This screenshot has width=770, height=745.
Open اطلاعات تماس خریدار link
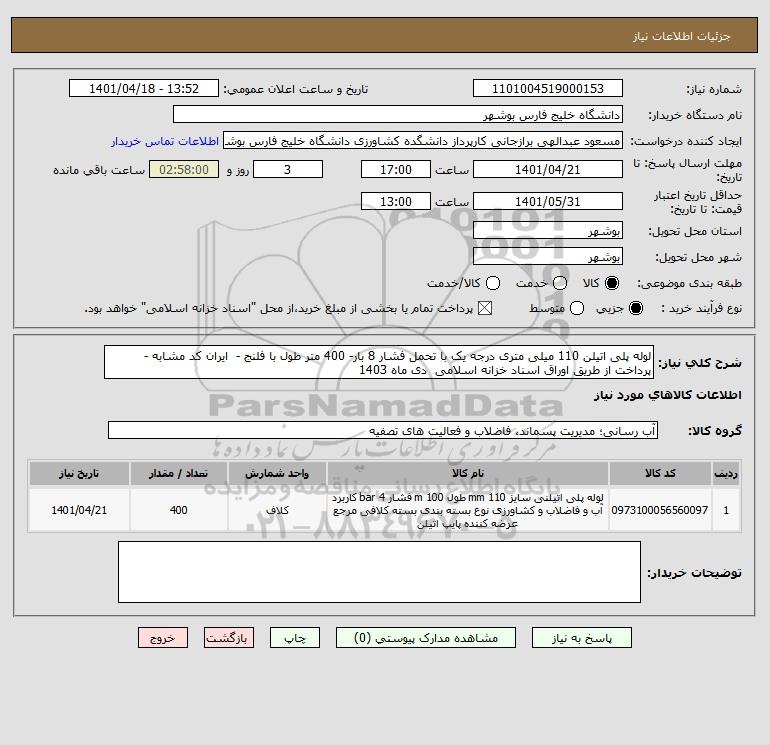pos(165,141)
